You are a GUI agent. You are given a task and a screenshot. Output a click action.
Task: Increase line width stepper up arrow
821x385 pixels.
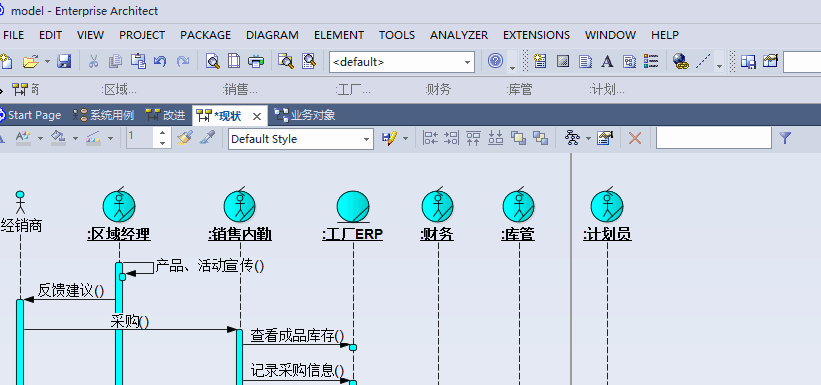(163, 134)
